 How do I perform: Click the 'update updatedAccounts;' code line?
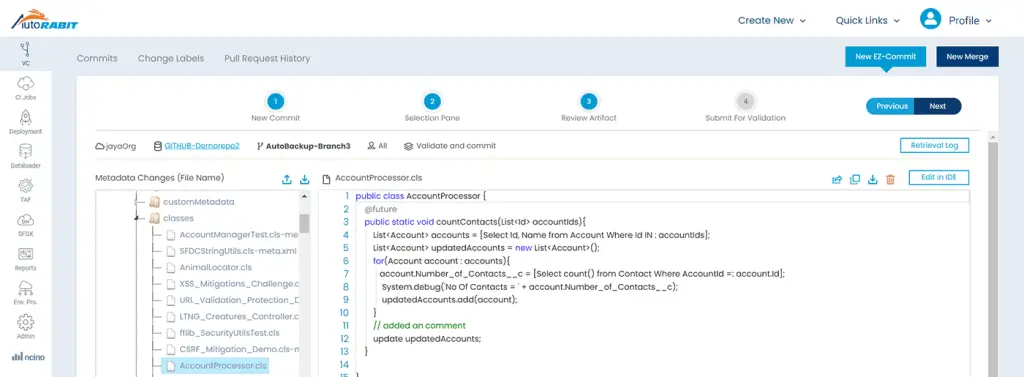426,338
